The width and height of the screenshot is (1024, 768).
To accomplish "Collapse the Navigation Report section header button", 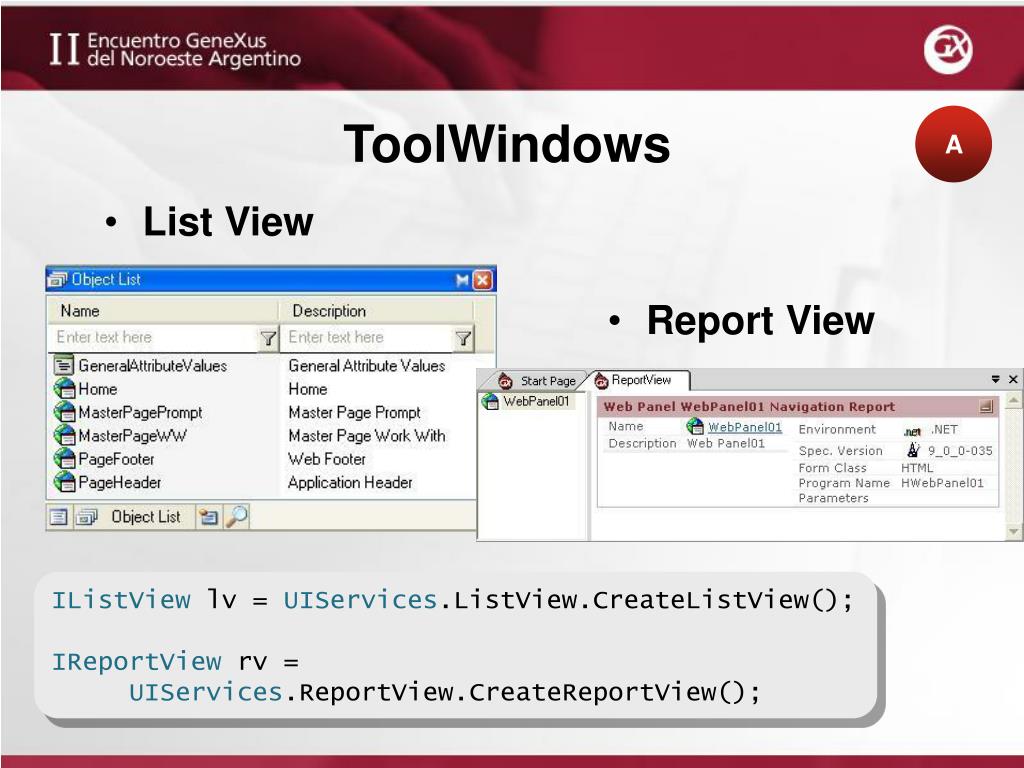I will (986, 406).
